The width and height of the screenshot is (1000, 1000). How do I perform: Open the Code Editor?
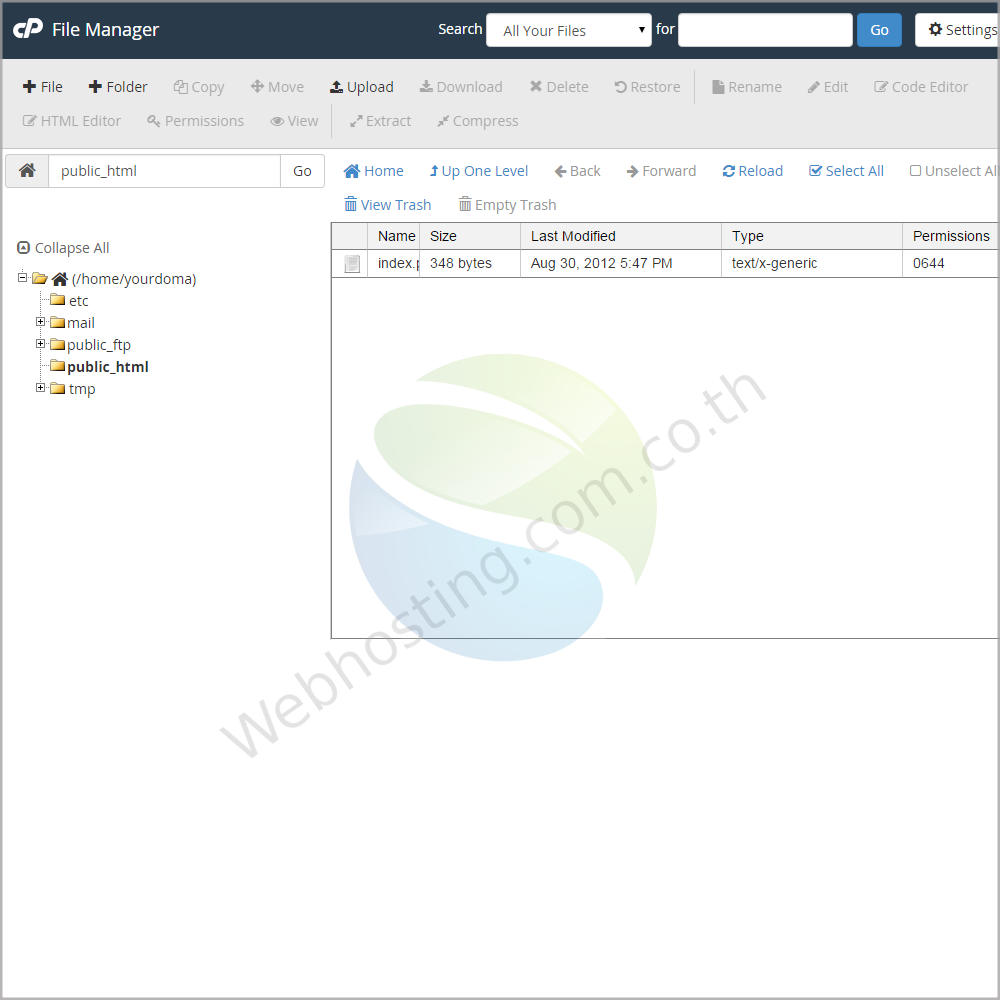[x=921, y=87]
